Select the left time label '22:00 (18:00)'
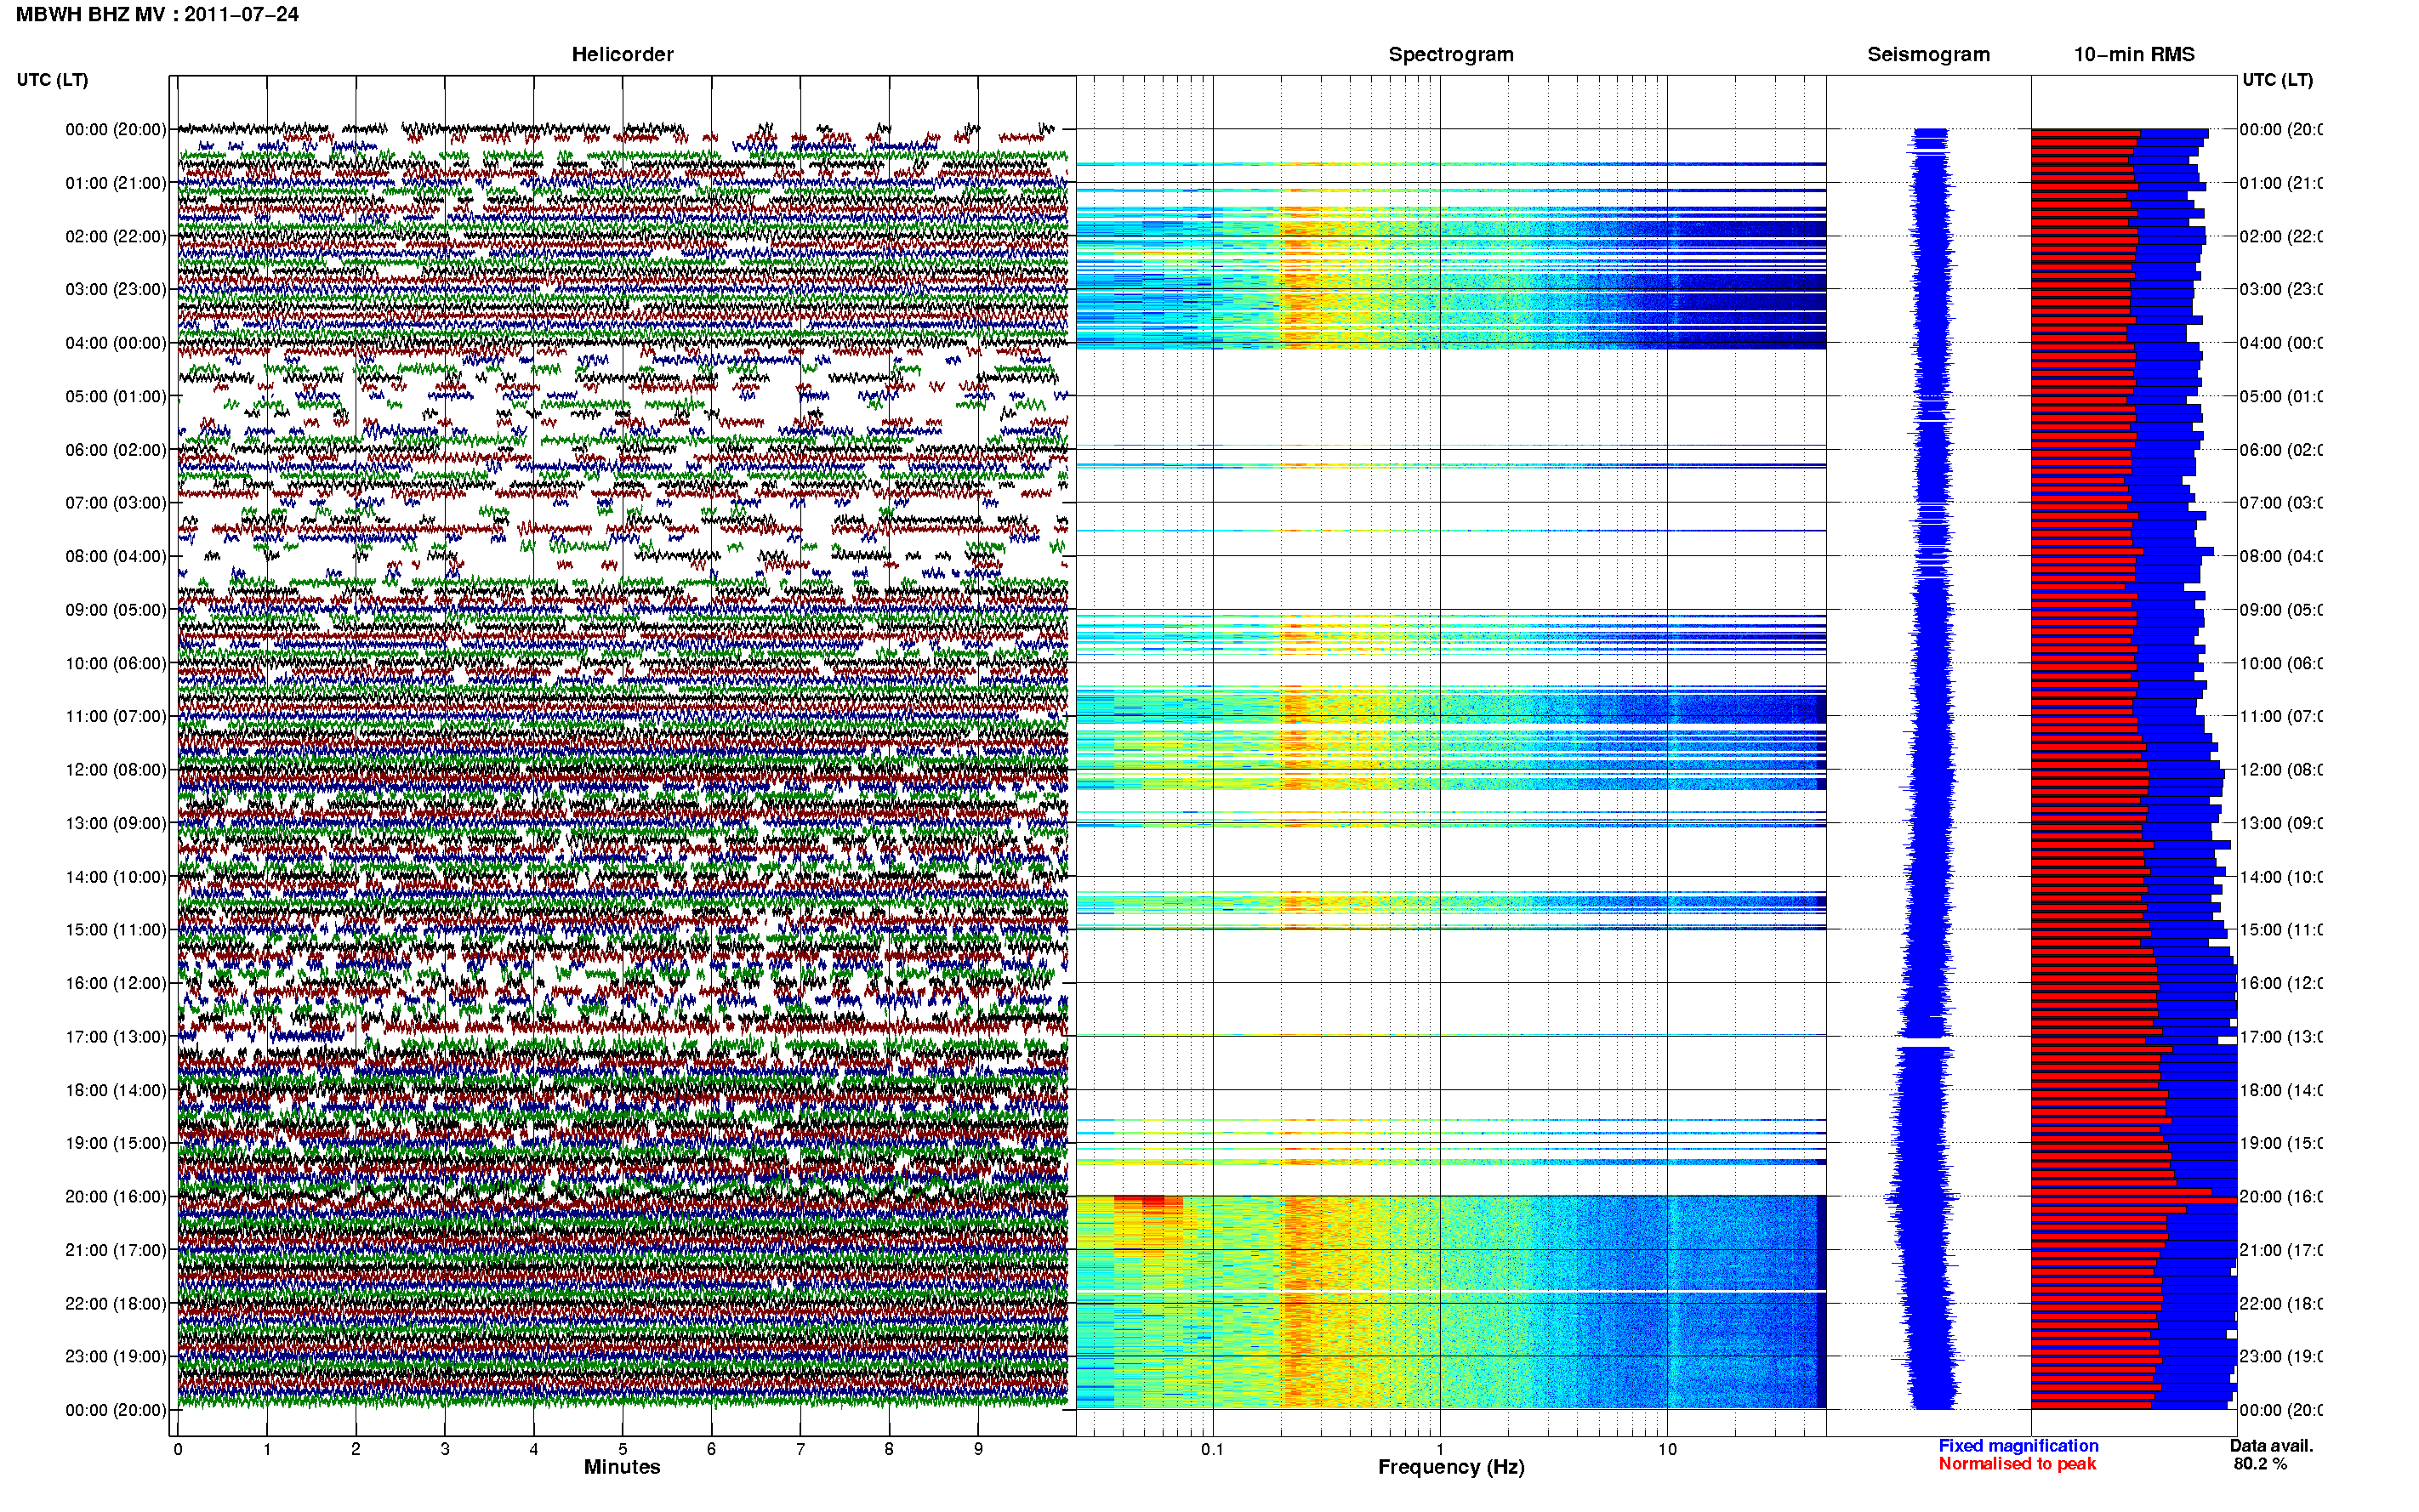Viewport: 2419px width, 1512px height. pyautogui.click(x=116, y=1304)
